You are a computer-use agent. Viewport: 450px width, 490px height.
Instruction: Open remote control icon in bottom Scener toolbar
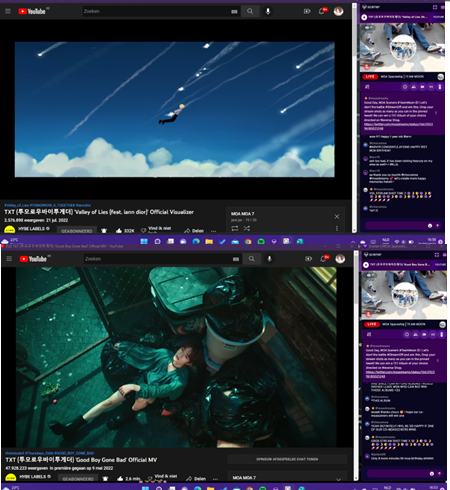(441, 334)
